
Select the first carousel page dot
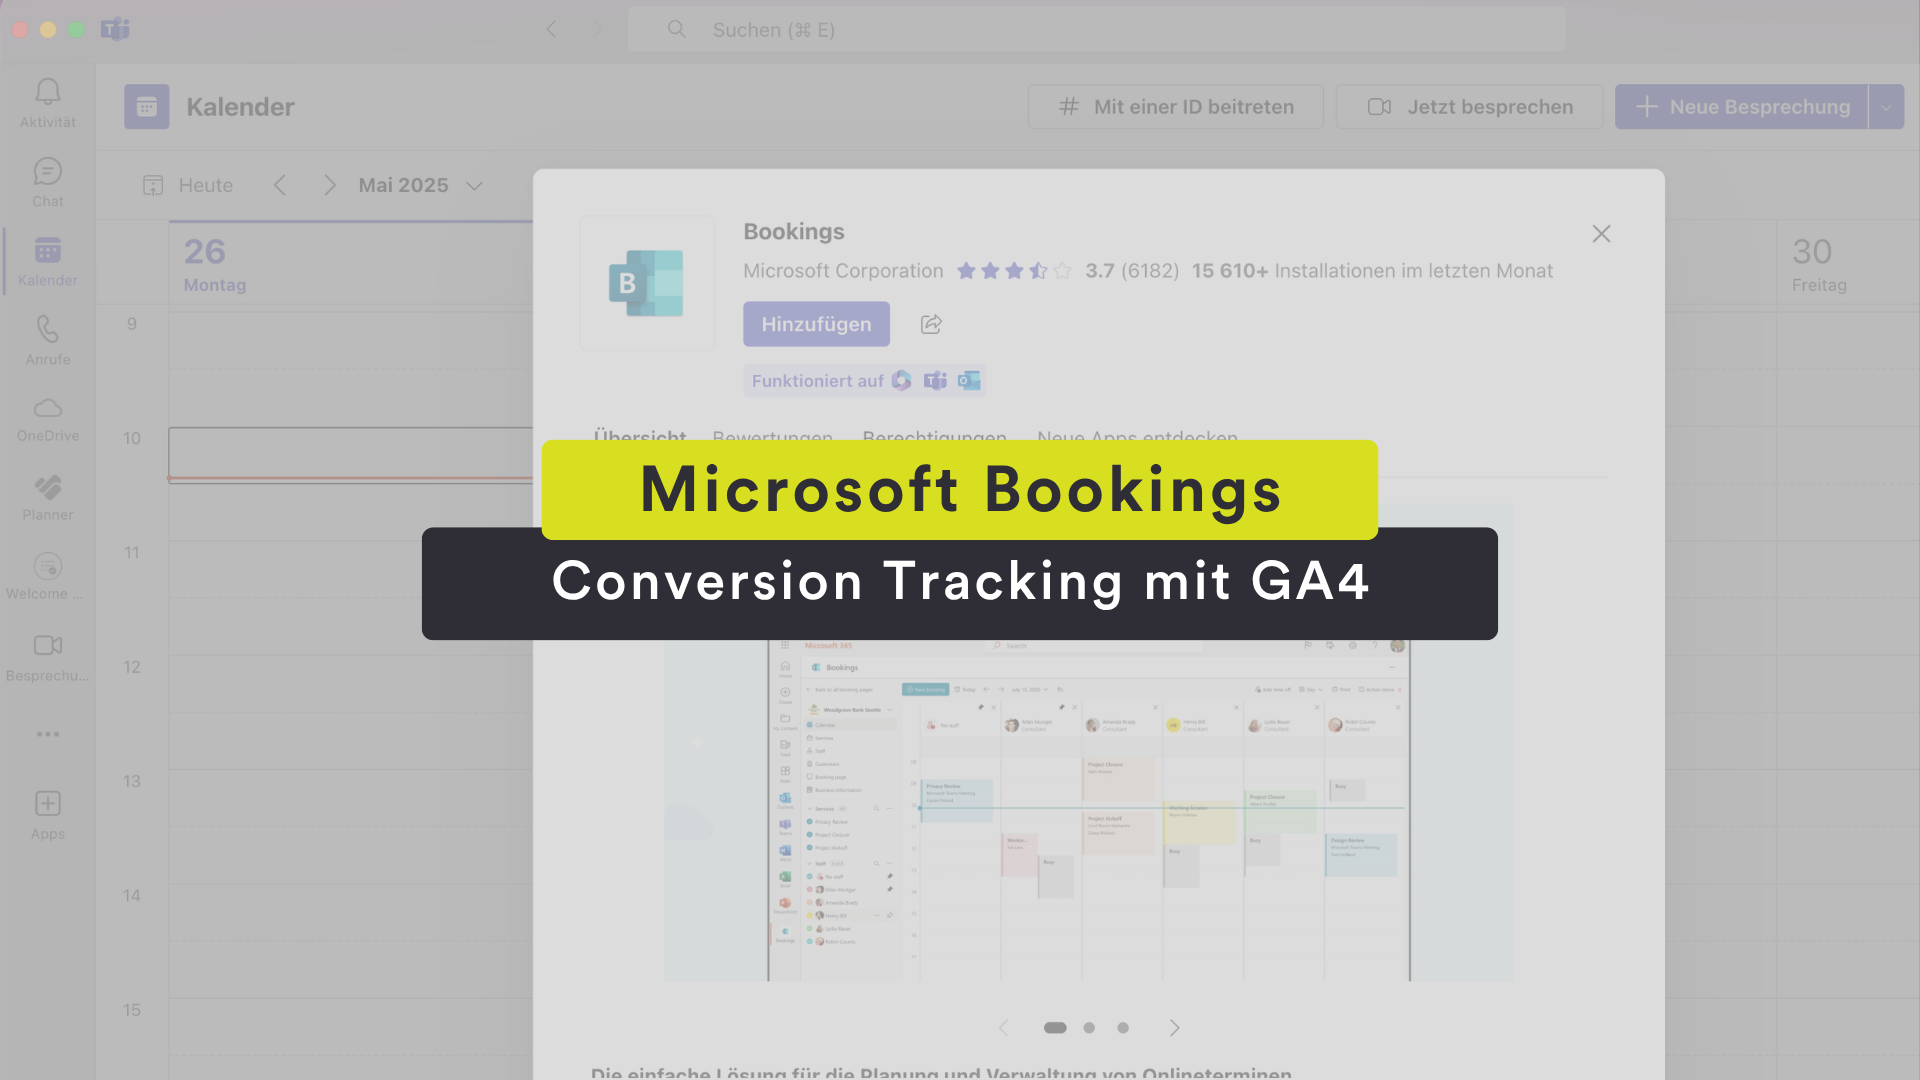click(1055, 1028)
